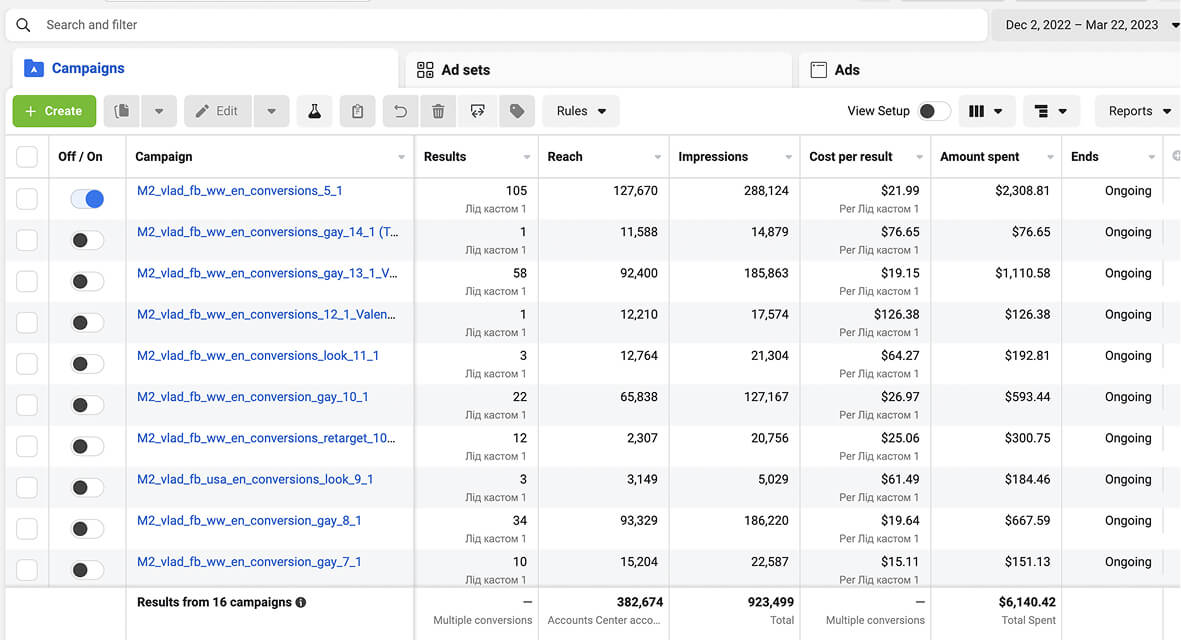This screenshot has width=1181, height=640.
Task: Click the duplicate campaign icon
Action: [121, 111]
